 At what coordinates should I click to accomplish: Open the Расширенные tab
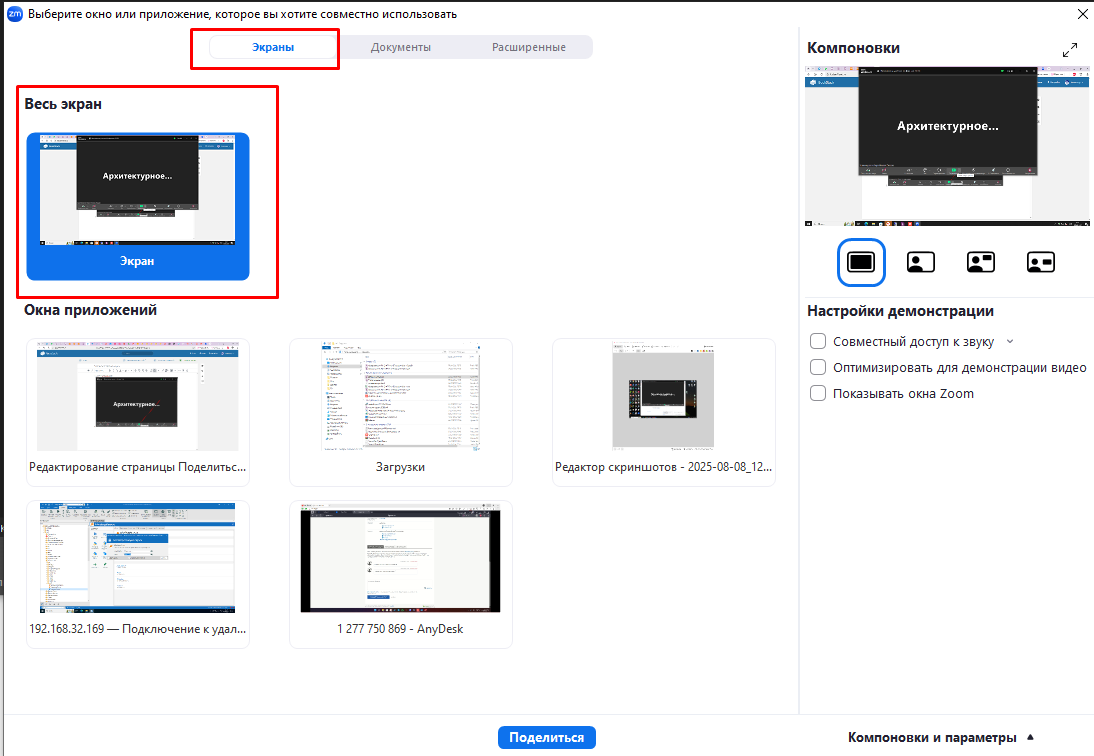pyautogui.click(x=529, y=47)
